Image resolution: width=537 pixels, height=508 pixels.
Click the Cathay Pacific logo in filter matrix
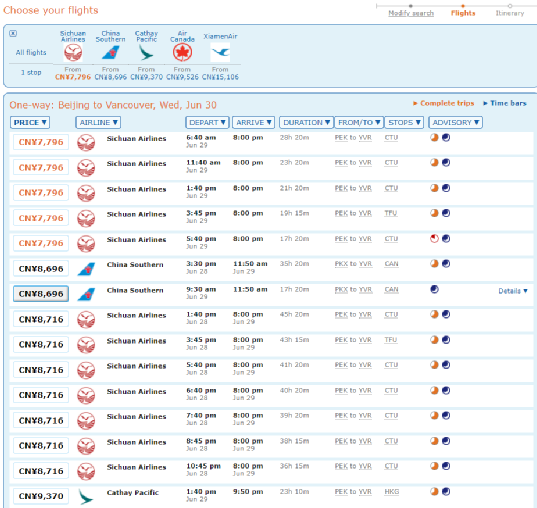point(146,52)
